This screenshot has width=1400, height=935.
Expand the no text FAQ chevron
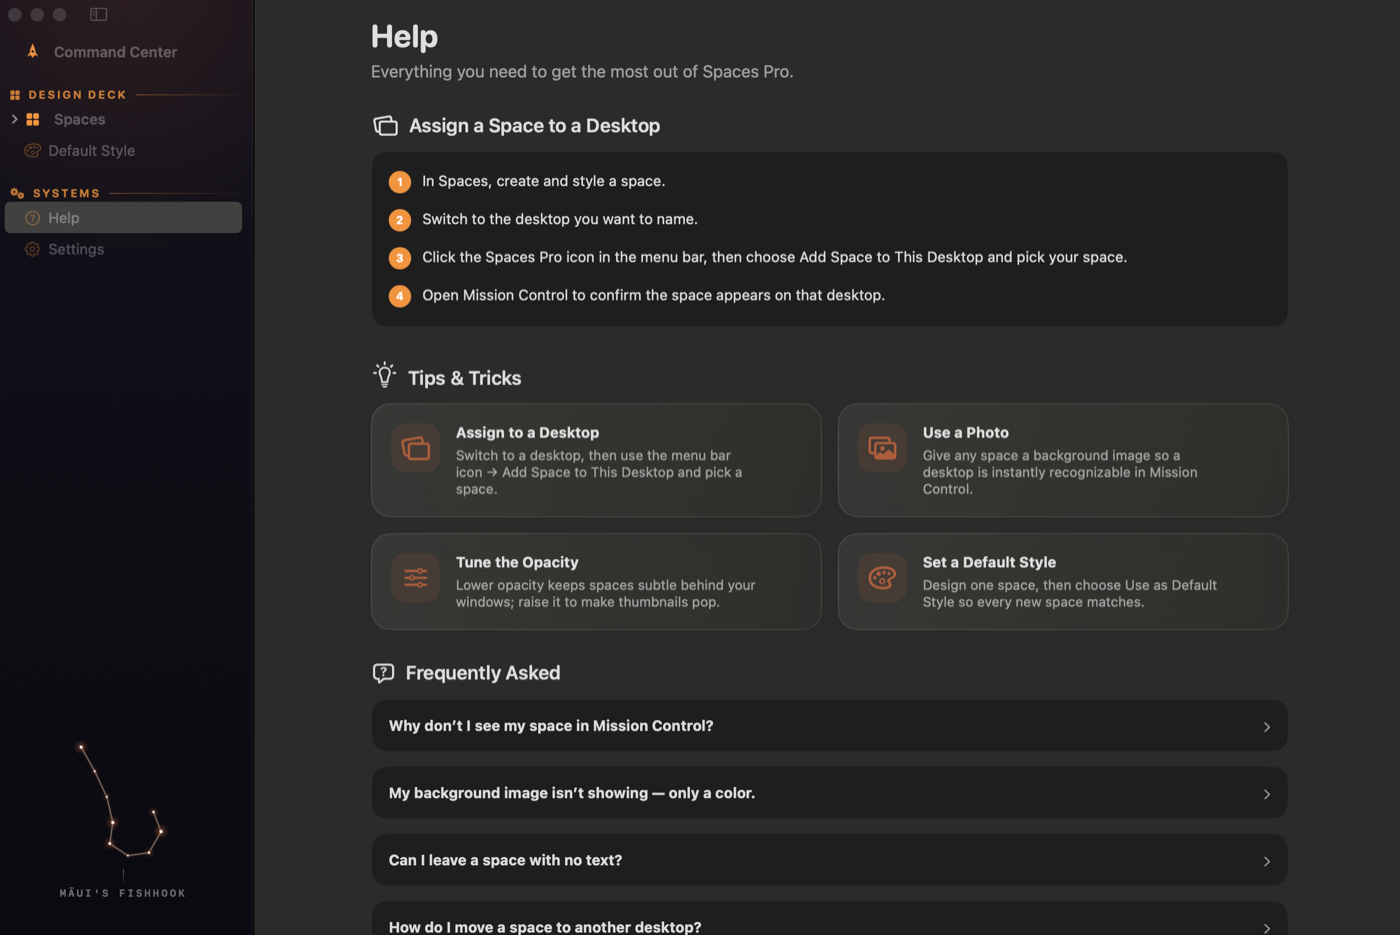tap(1266, 861)
